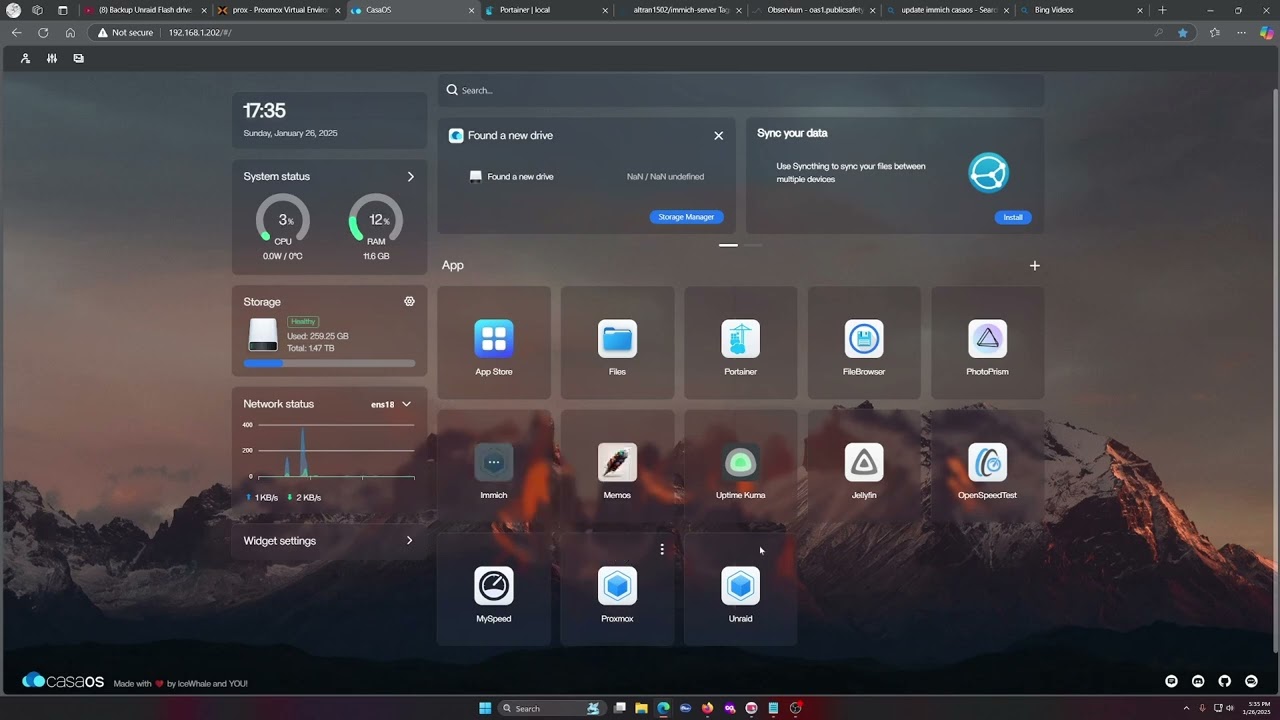This screenshot has width=1280, height=720.
Task: Open the Windows Start button
Action: coord(485,708)
